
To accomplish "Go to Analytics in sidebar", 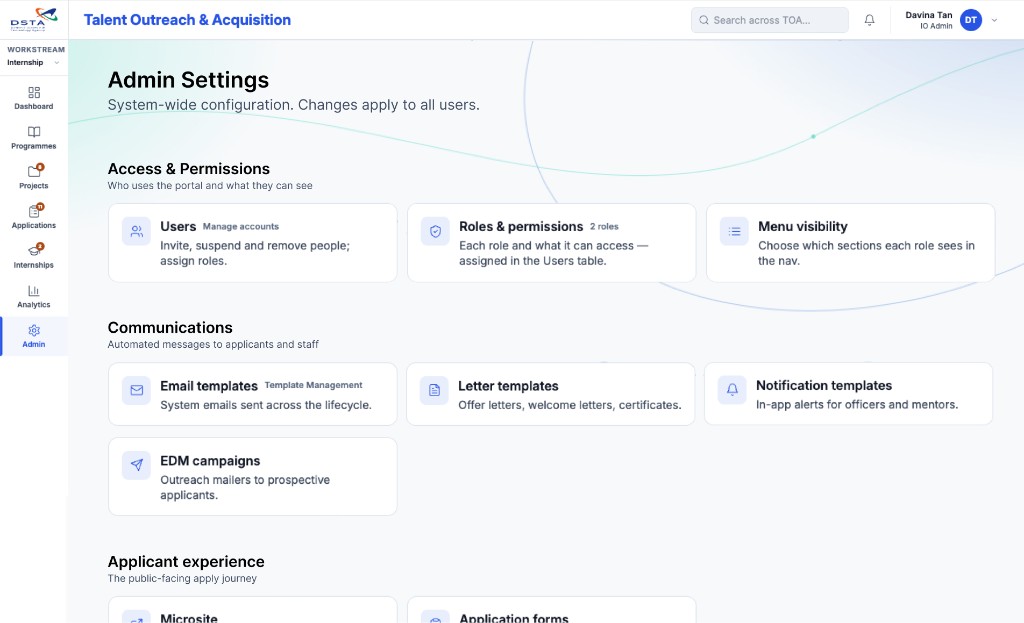I will click(34, 296).
